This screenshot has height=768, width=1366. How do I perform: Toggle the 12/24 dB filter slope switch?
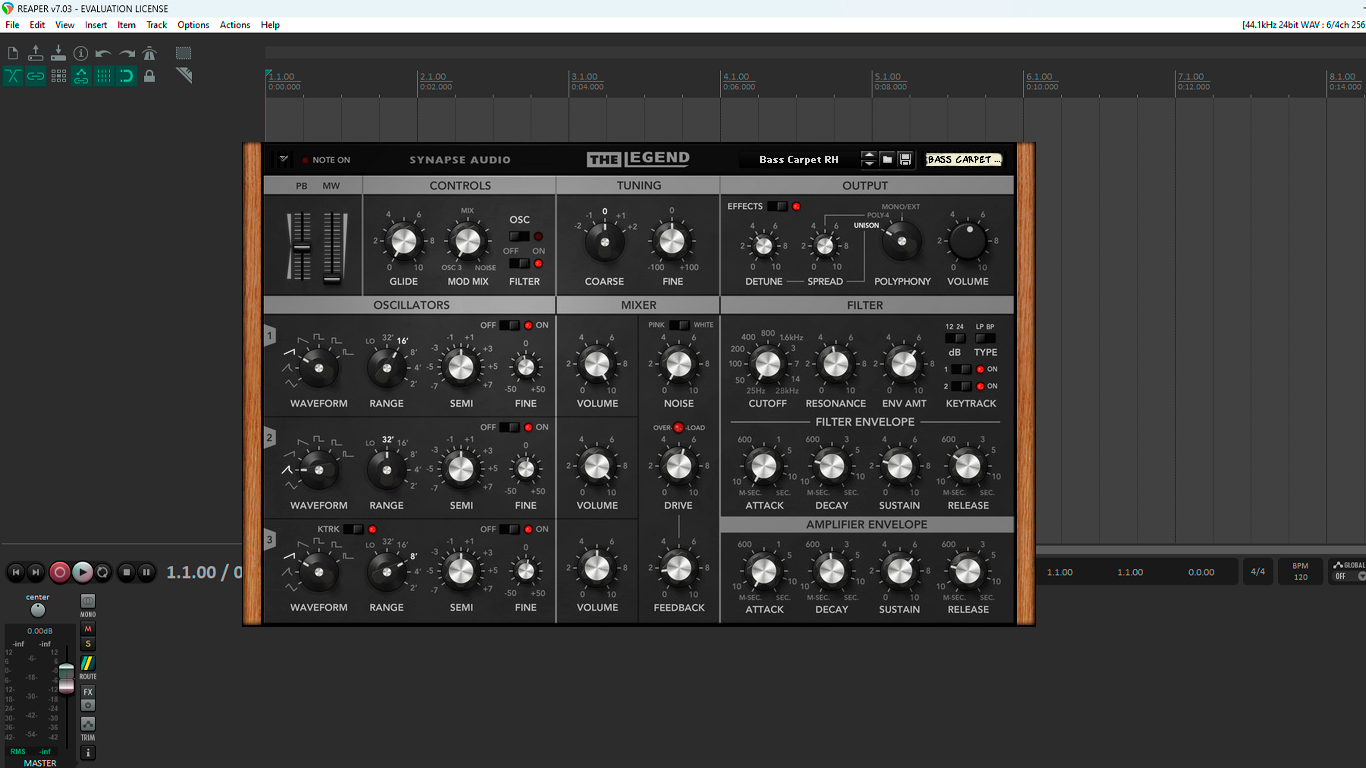pyautogui.click(x=955, y=338)
